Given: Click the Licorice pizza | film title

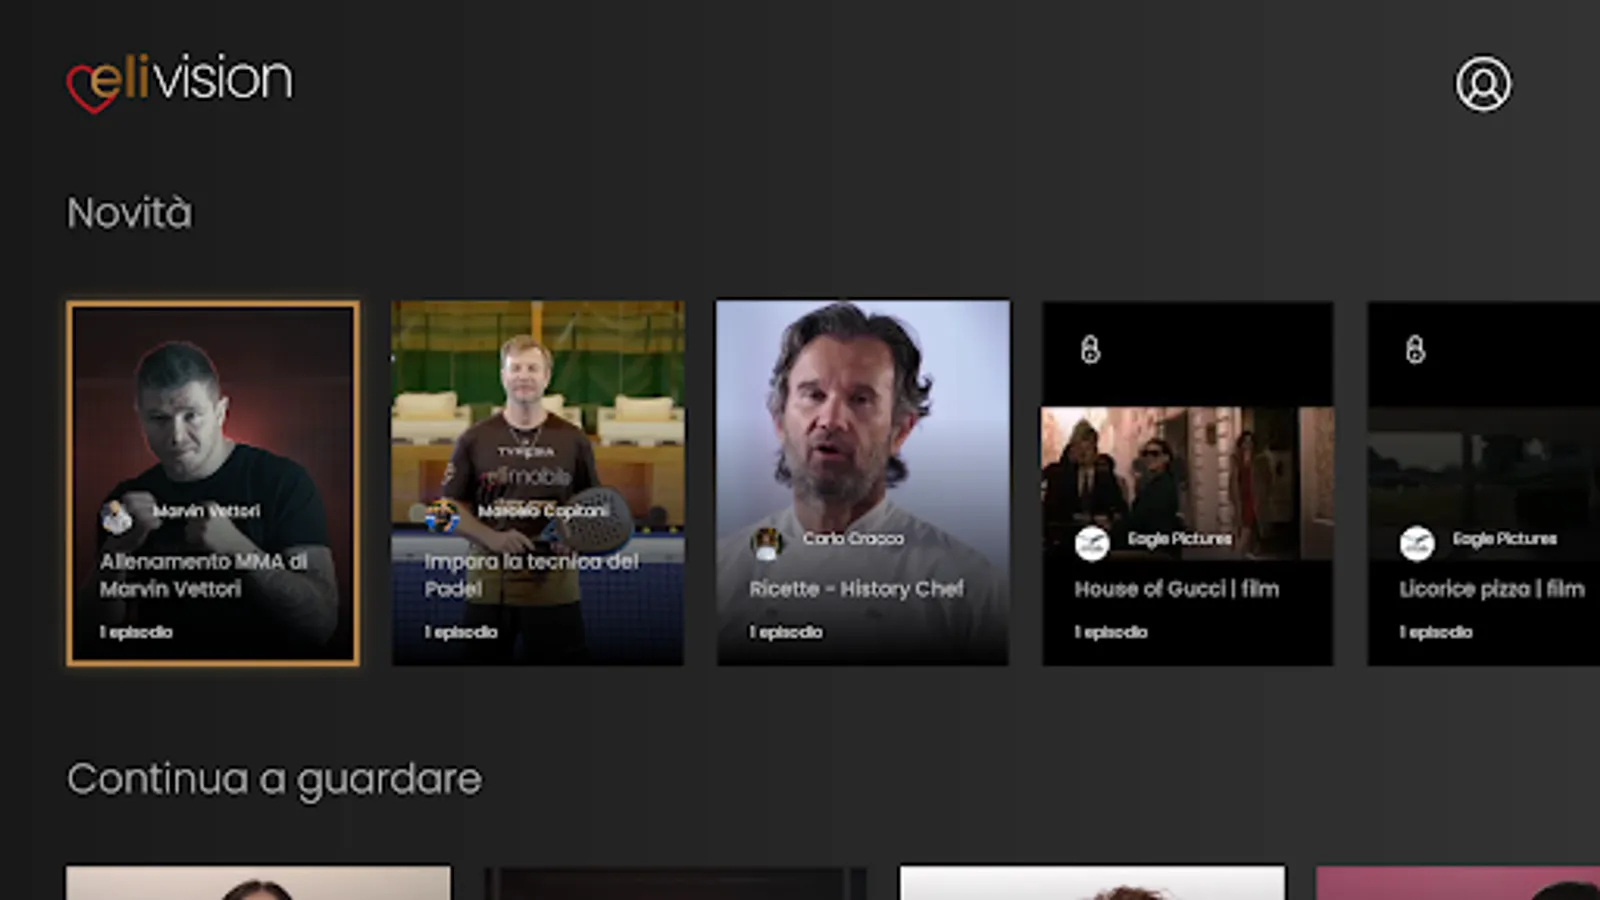Looking at the screenshot, I should (1492, 589).
